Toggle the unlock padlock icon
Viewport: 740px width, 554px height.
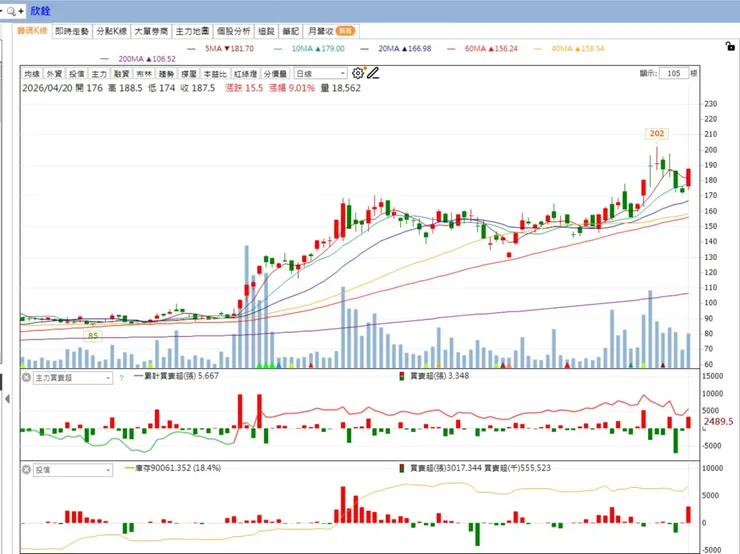click(730, 46)
